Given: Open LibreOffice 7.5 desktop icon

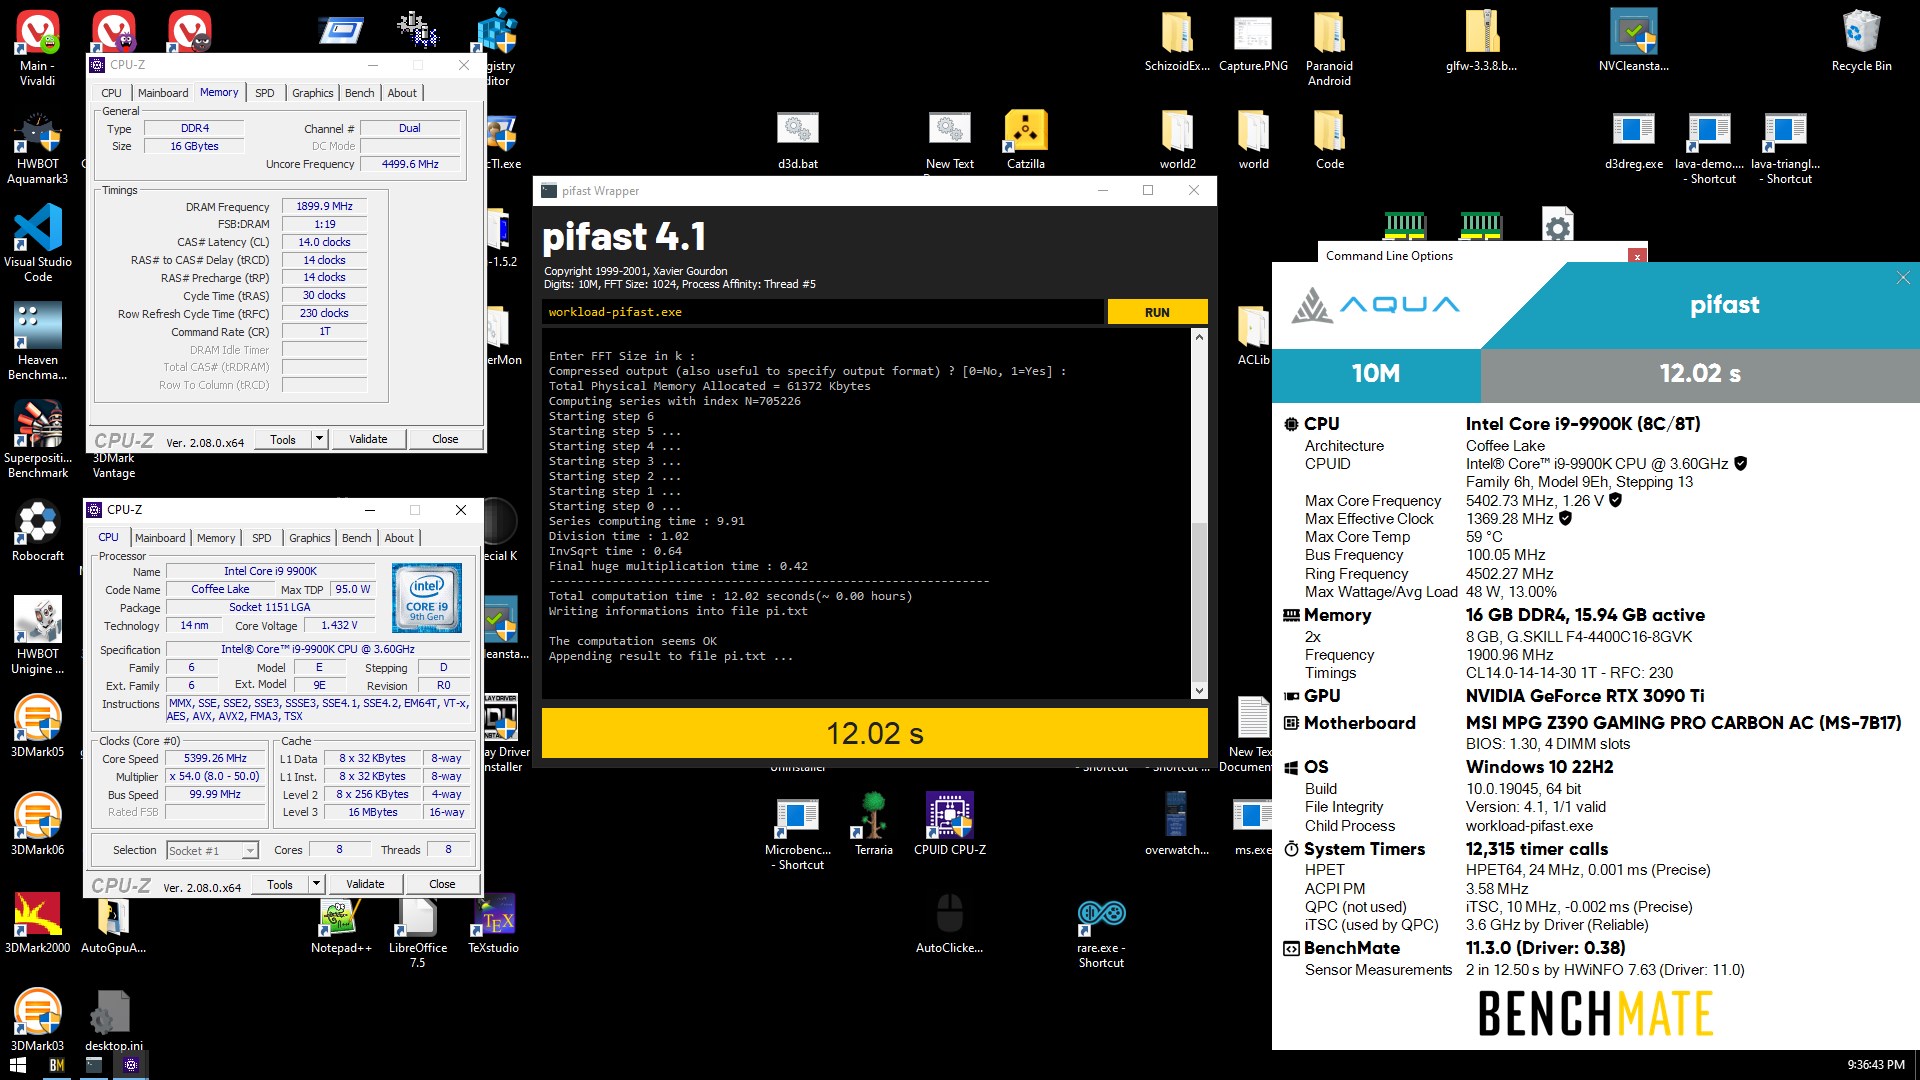Looking at the screenshot, I should 417,930.
